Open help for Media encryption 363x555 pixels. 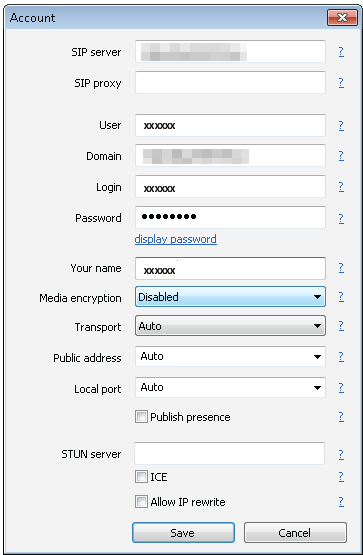point(341,296)
